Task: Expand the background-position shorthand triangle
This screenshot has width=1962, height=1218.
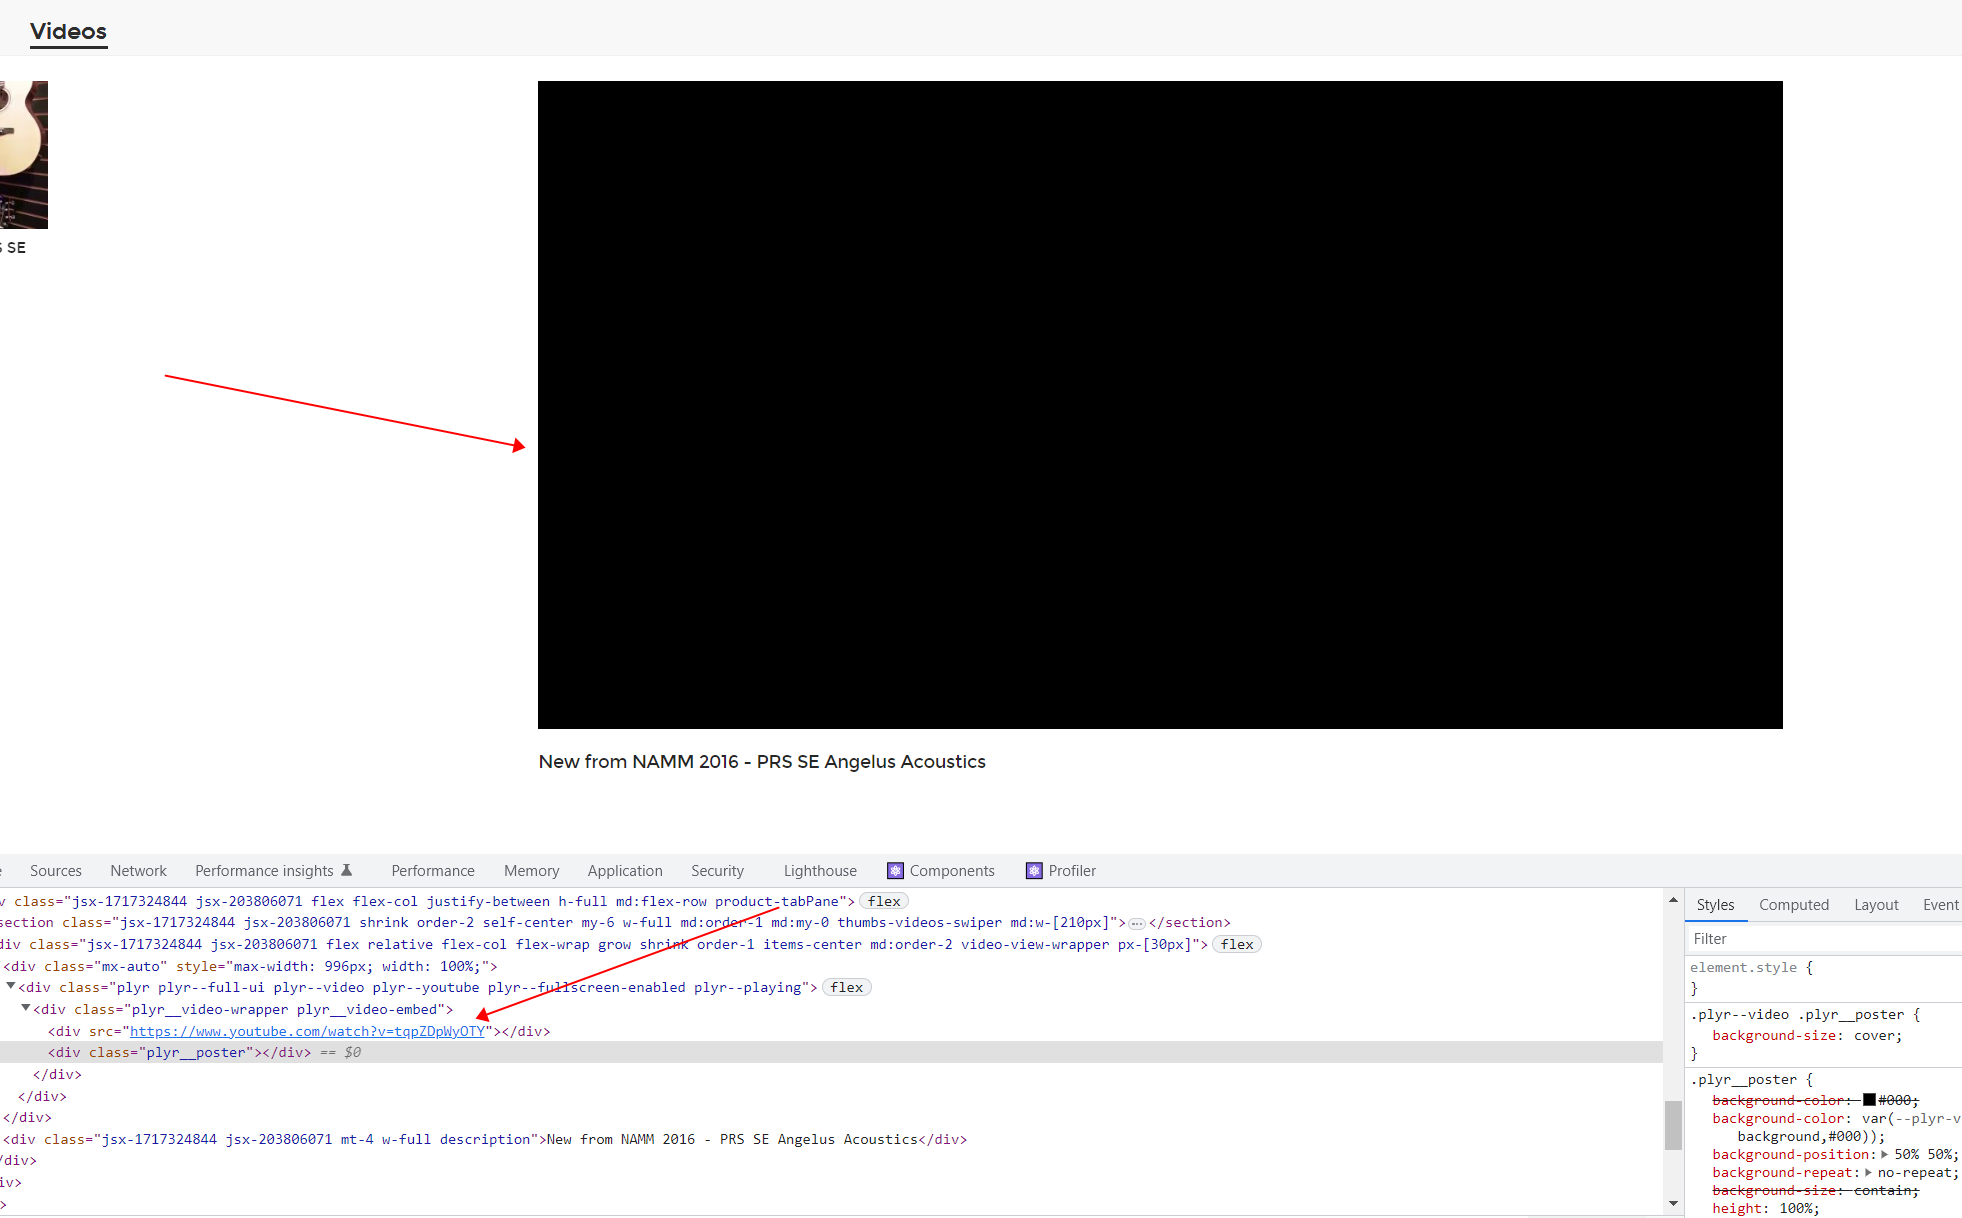Action: [1885, 1154]
